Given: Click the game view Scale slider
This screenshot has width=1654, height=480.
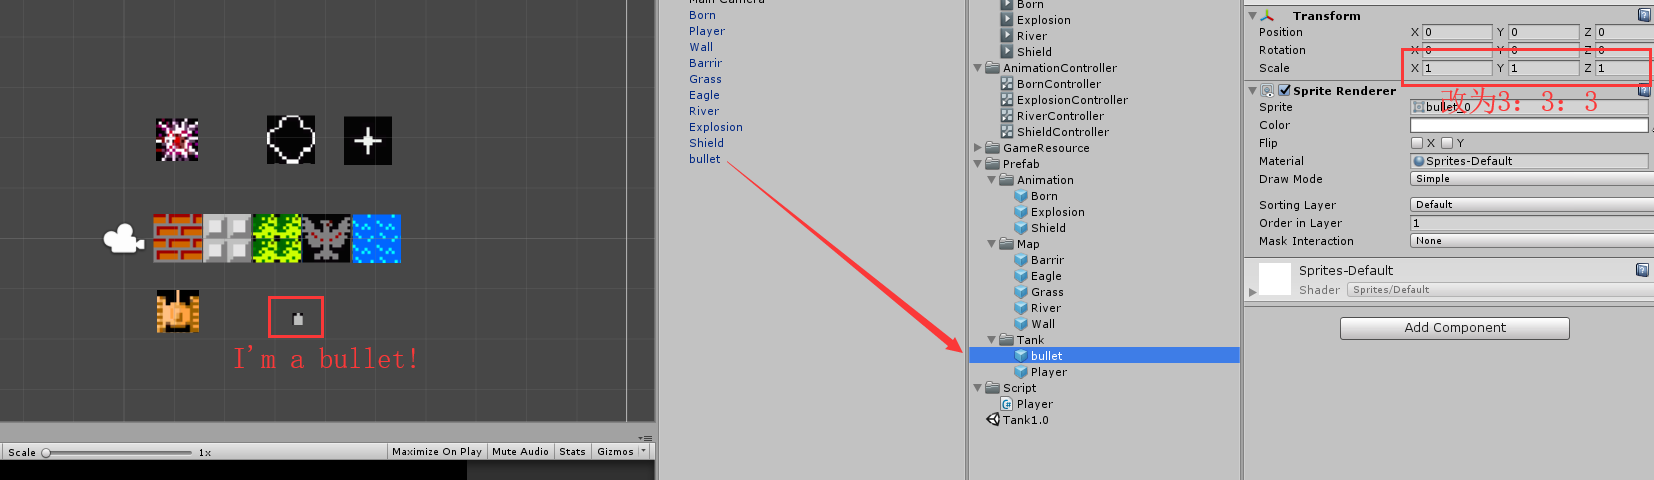Looking at the screenshot, I should [x=117, y=453].
